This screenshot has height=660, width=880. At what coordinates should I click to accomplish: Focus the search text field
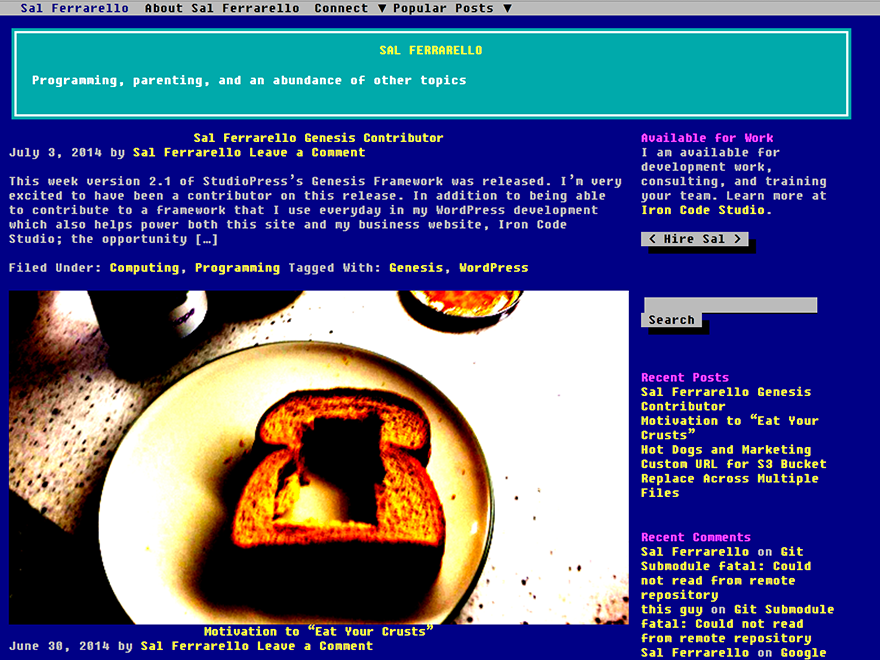coord(730,305)
